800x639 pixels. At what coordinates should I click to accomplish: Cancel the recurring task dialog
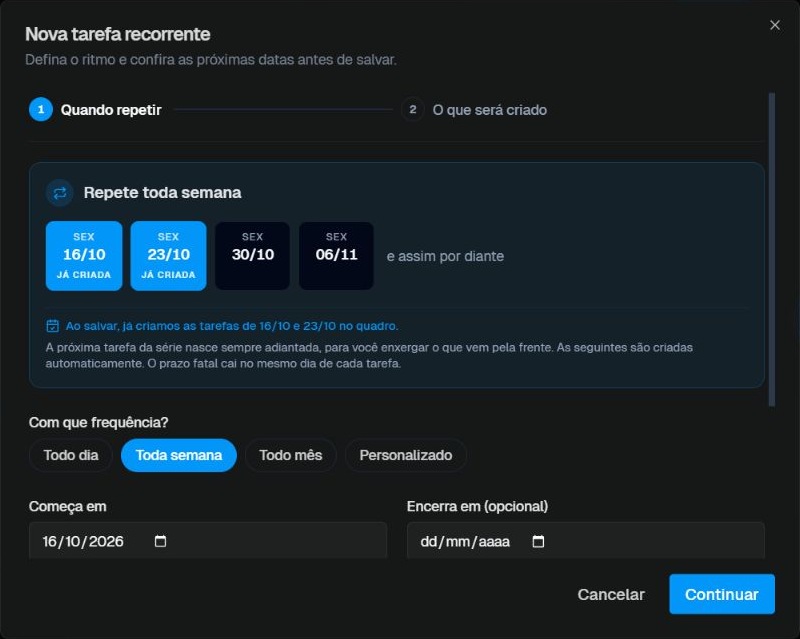[x=611, y=594]
